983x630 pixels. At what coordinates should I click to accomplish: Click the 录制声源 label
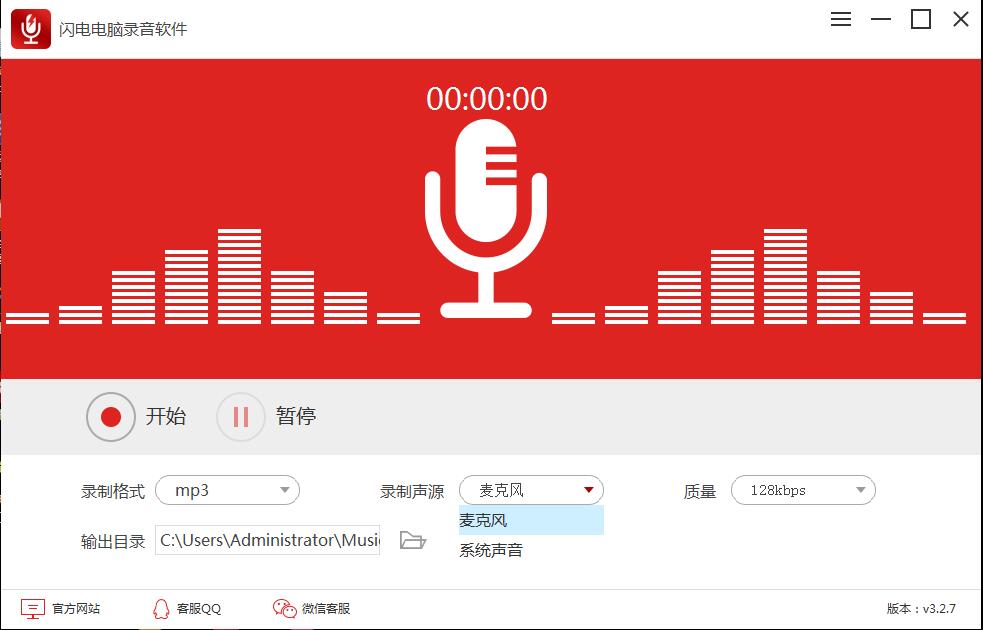(x=412, y=491)
